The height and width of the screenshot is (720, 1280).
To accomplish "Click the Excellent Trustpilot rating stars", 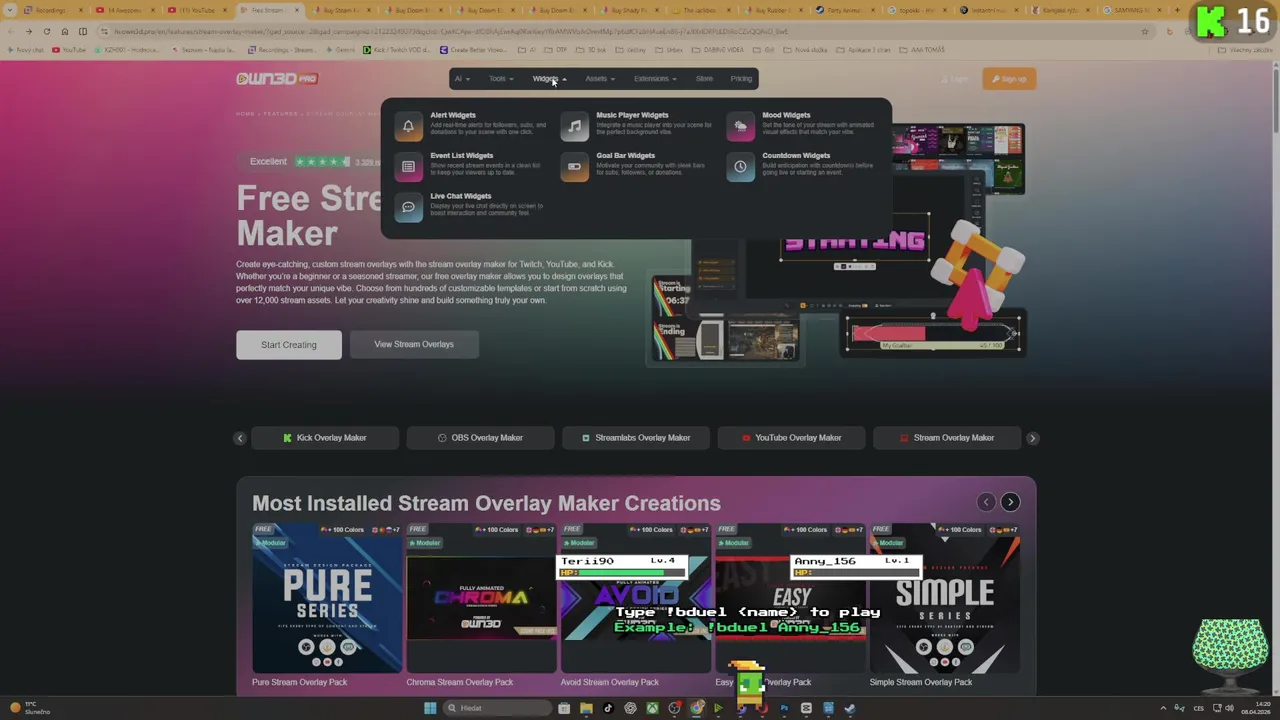I will coord(321,161).
